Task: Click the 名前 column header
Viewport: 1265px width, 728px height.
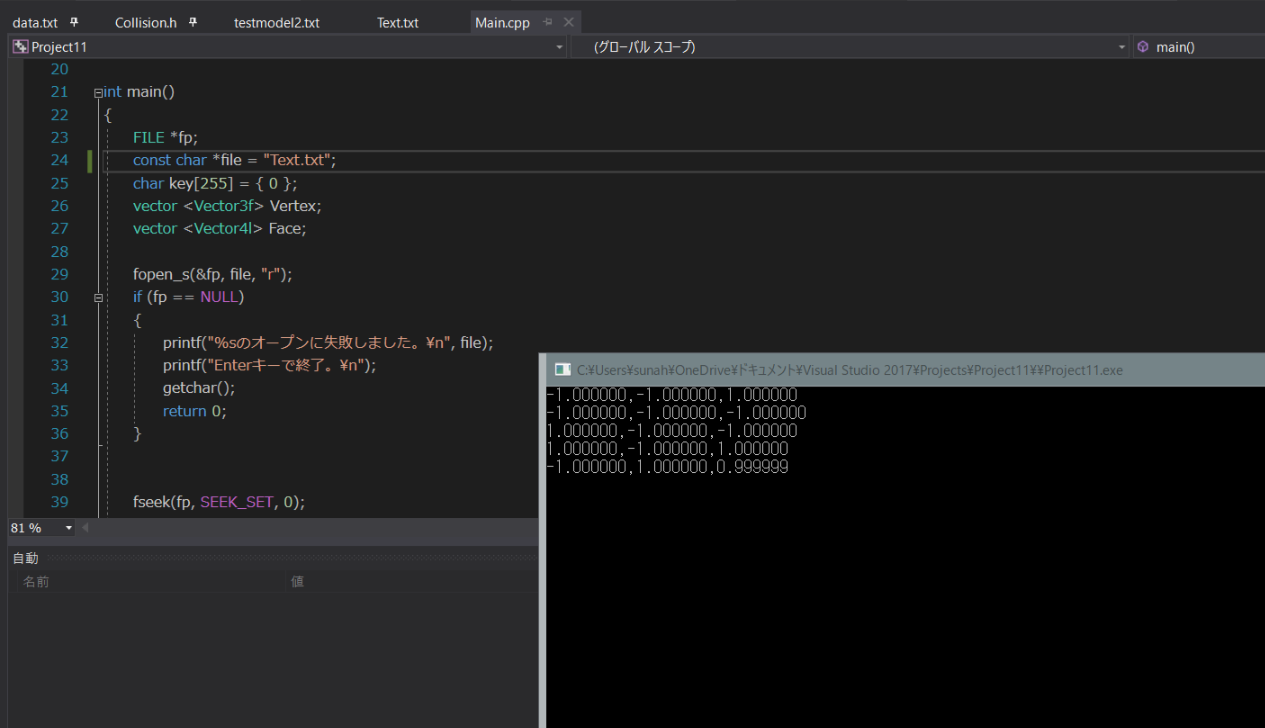Action: click(37, 581)
